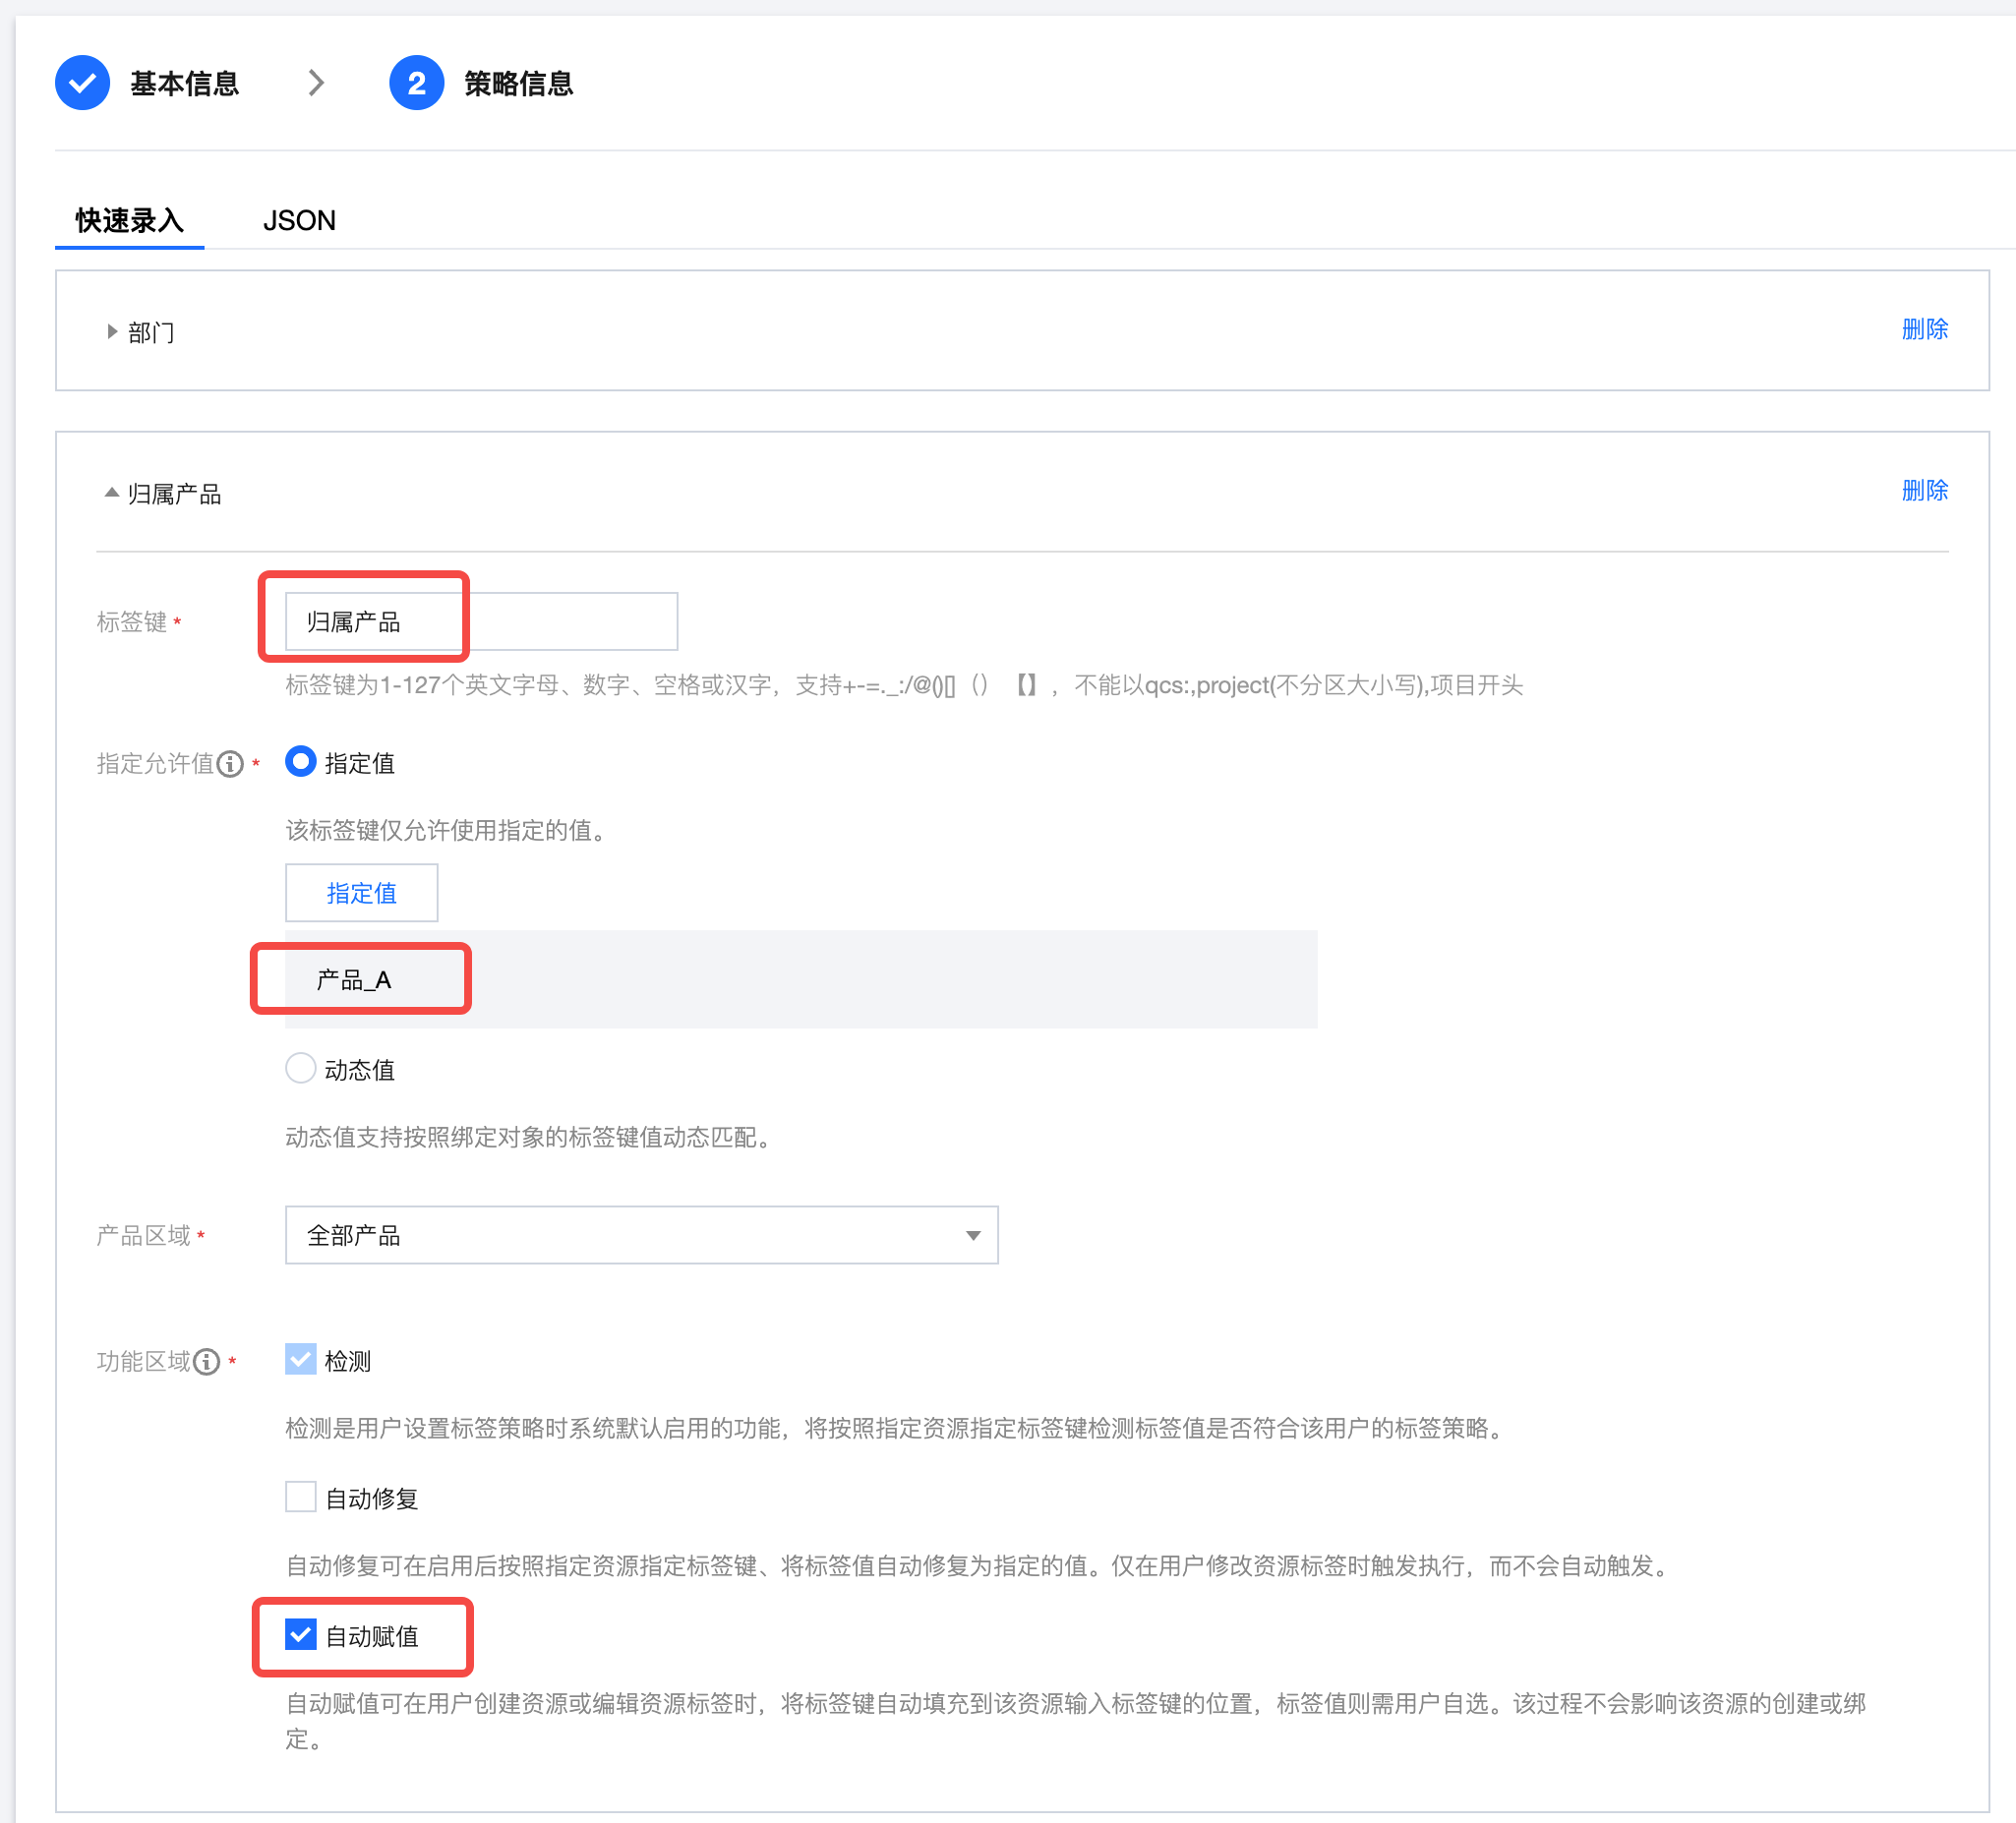Select the 指定值 radio button
This screenshot has width=2016, height=1823.
300,762
